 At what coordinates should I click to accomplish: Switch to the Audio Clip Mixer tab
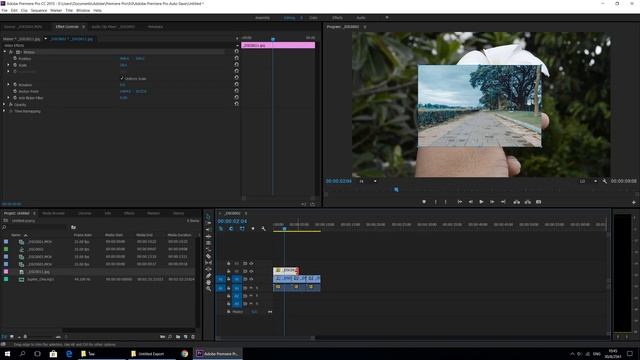coord(113,27)
